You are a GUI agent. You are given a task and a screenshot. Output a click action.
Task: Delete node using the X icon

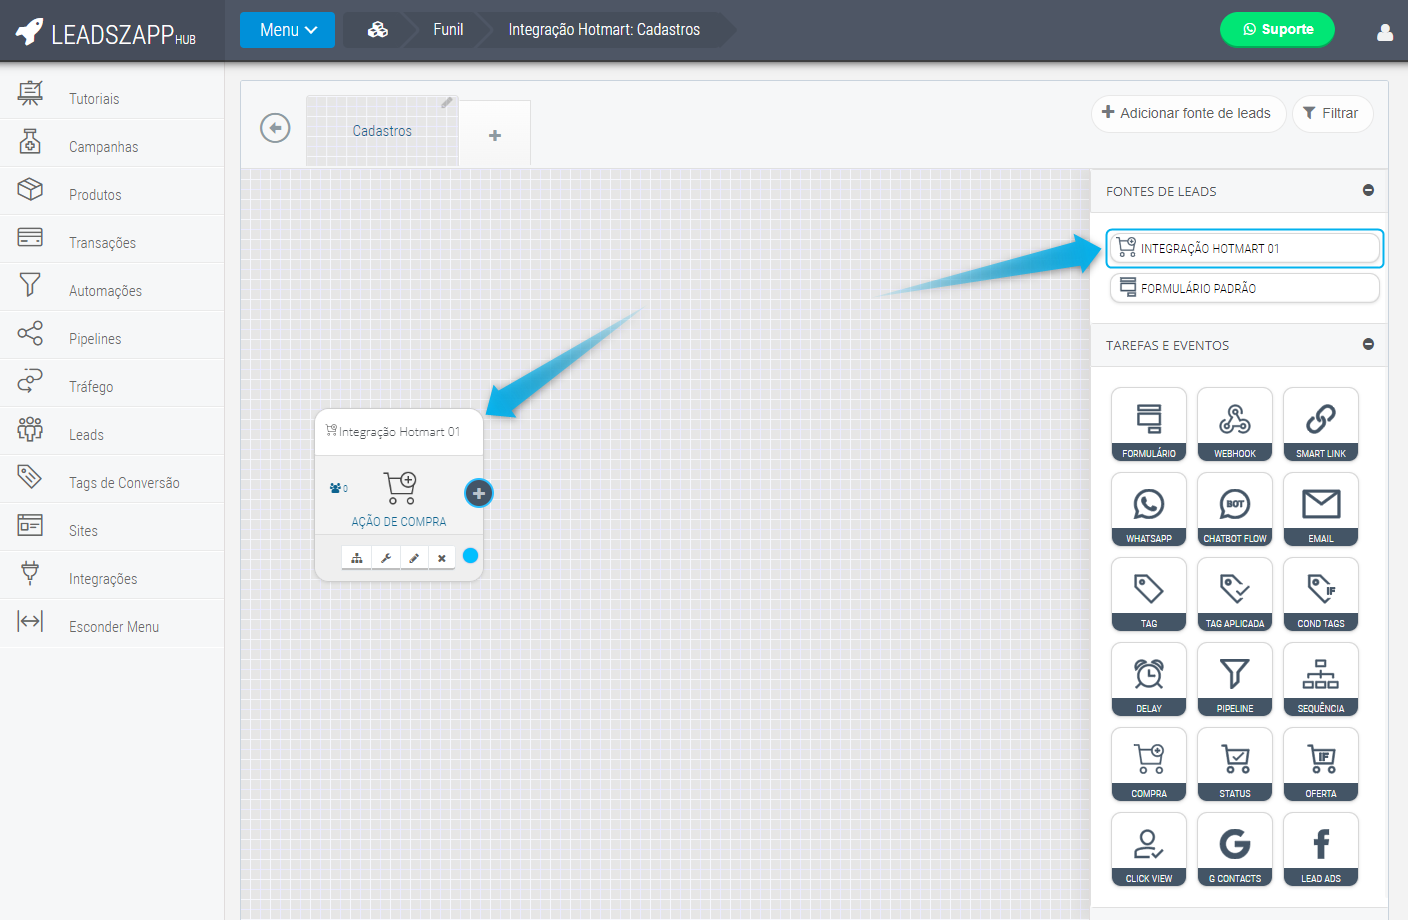[441, 558]
